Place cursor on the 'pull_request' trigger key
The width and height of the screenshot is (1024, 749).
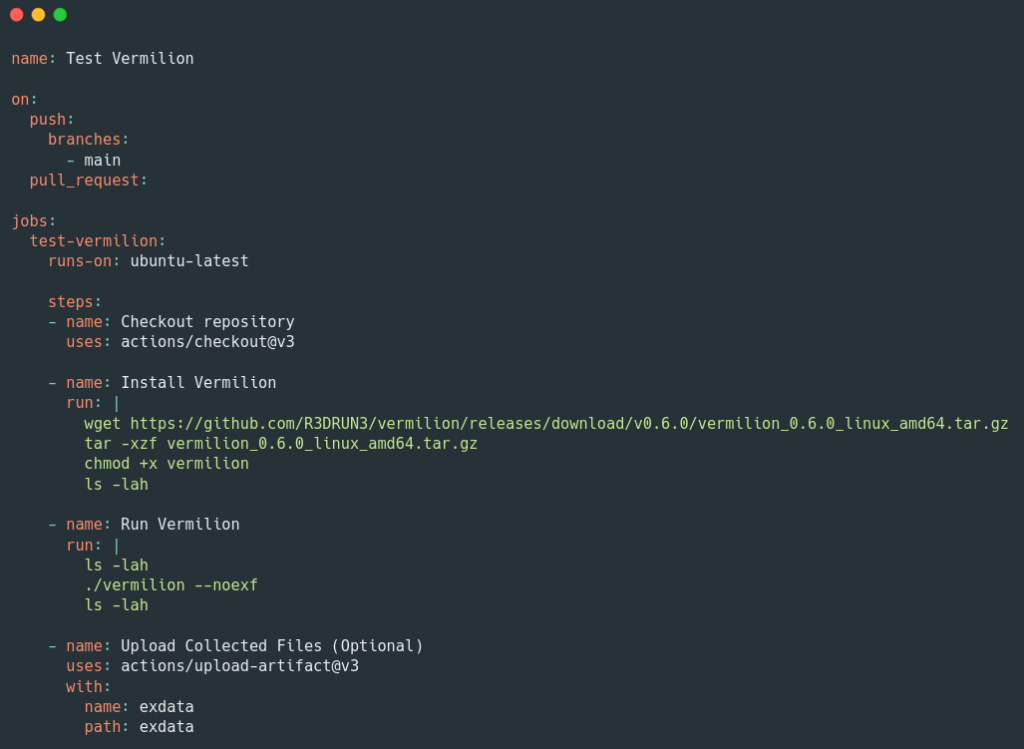click(x=85, y=180)
